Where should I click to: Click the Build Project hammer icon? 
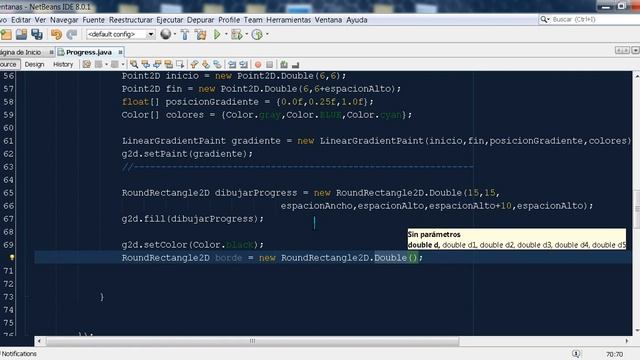tap(185, 35)
